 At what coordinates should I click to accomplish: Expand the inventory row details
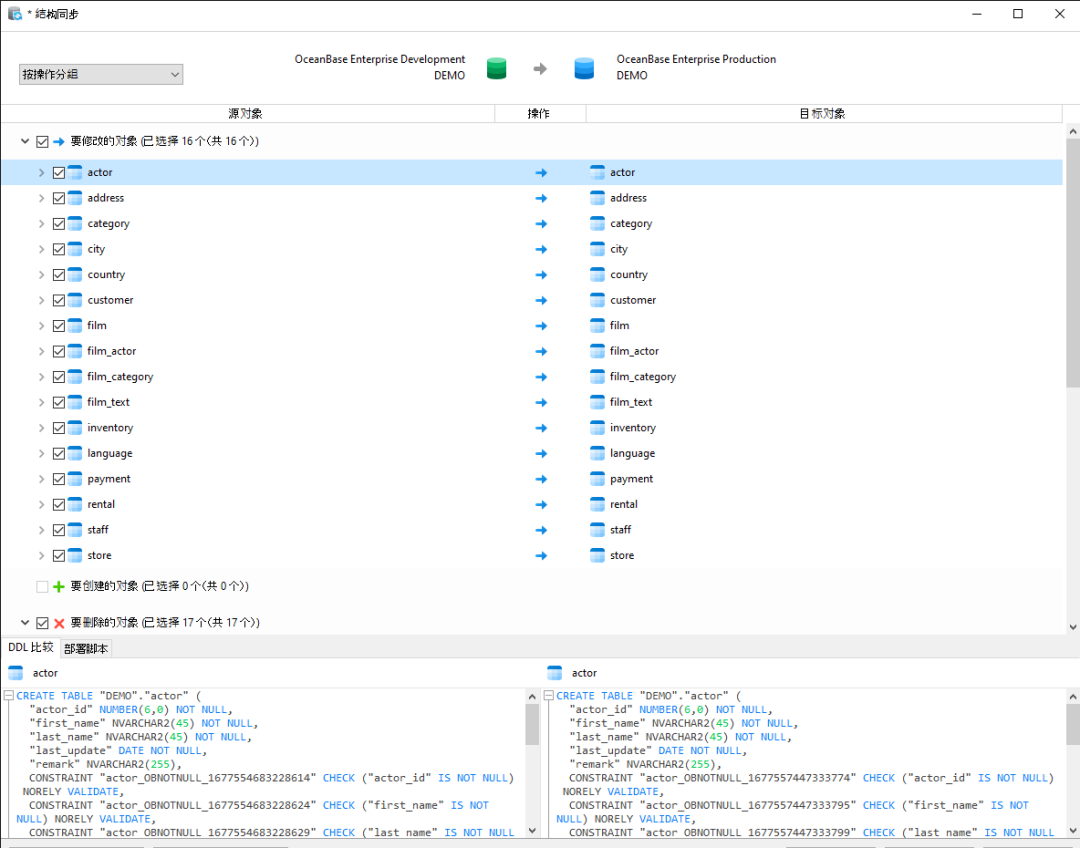(41, 428)
